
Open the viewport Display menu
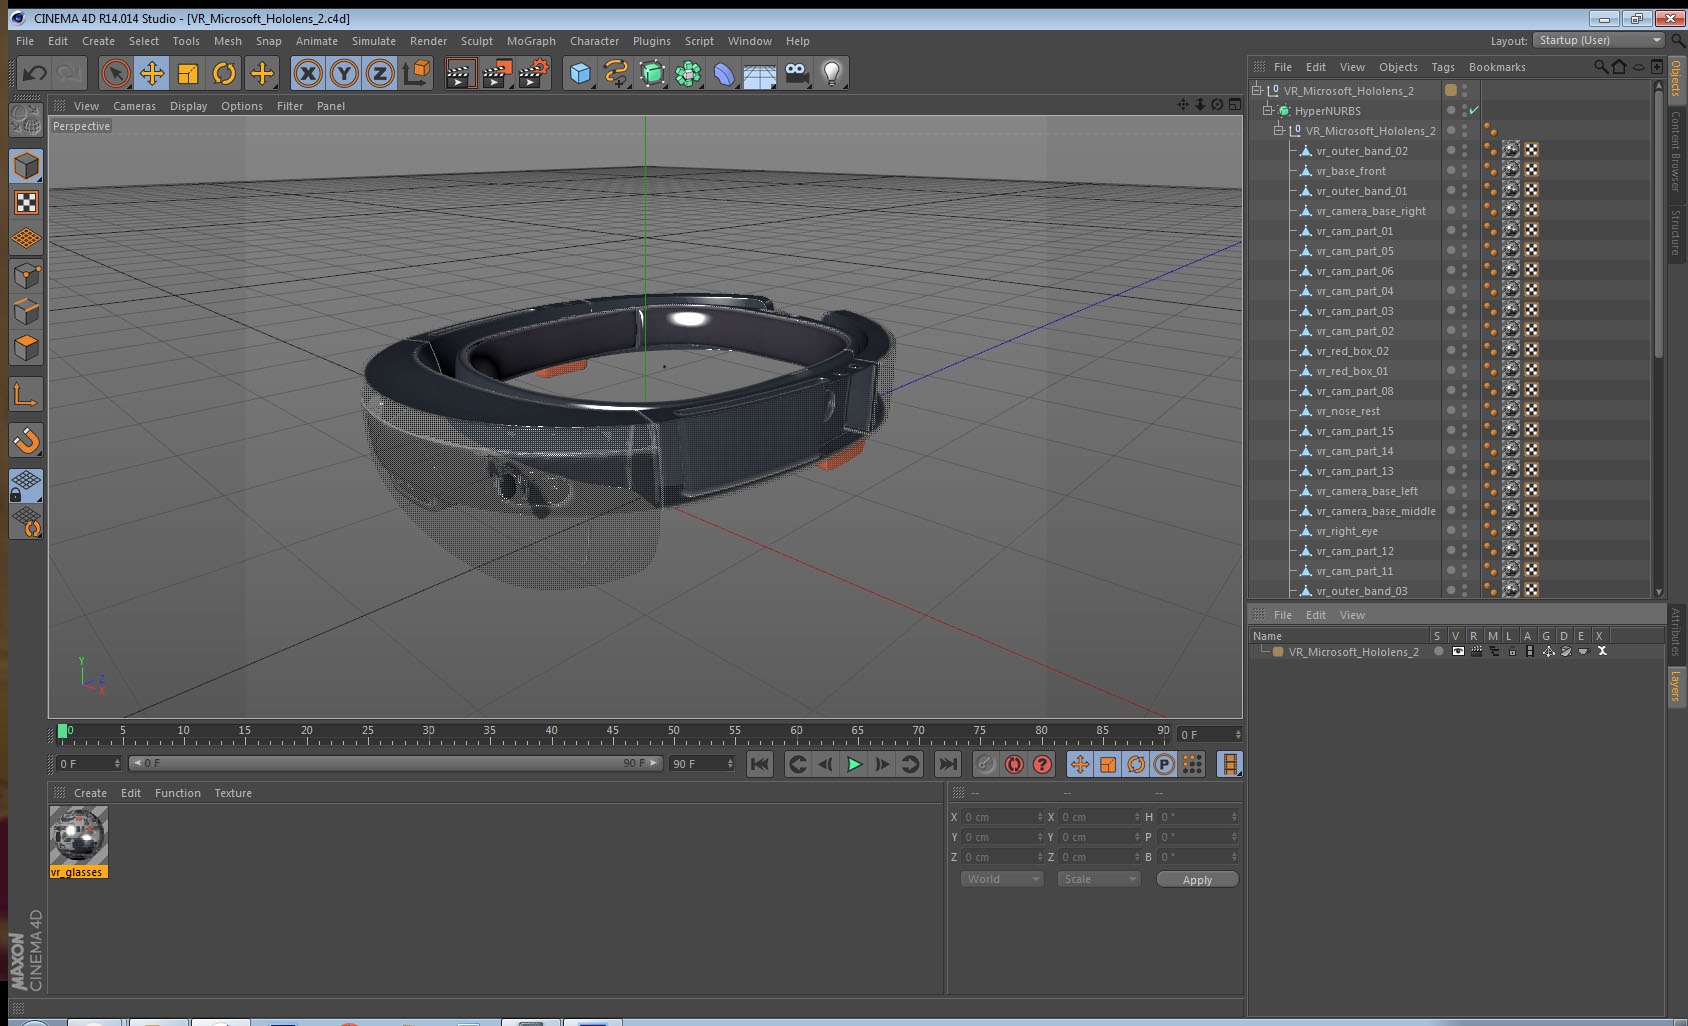(x=188, y=106)
